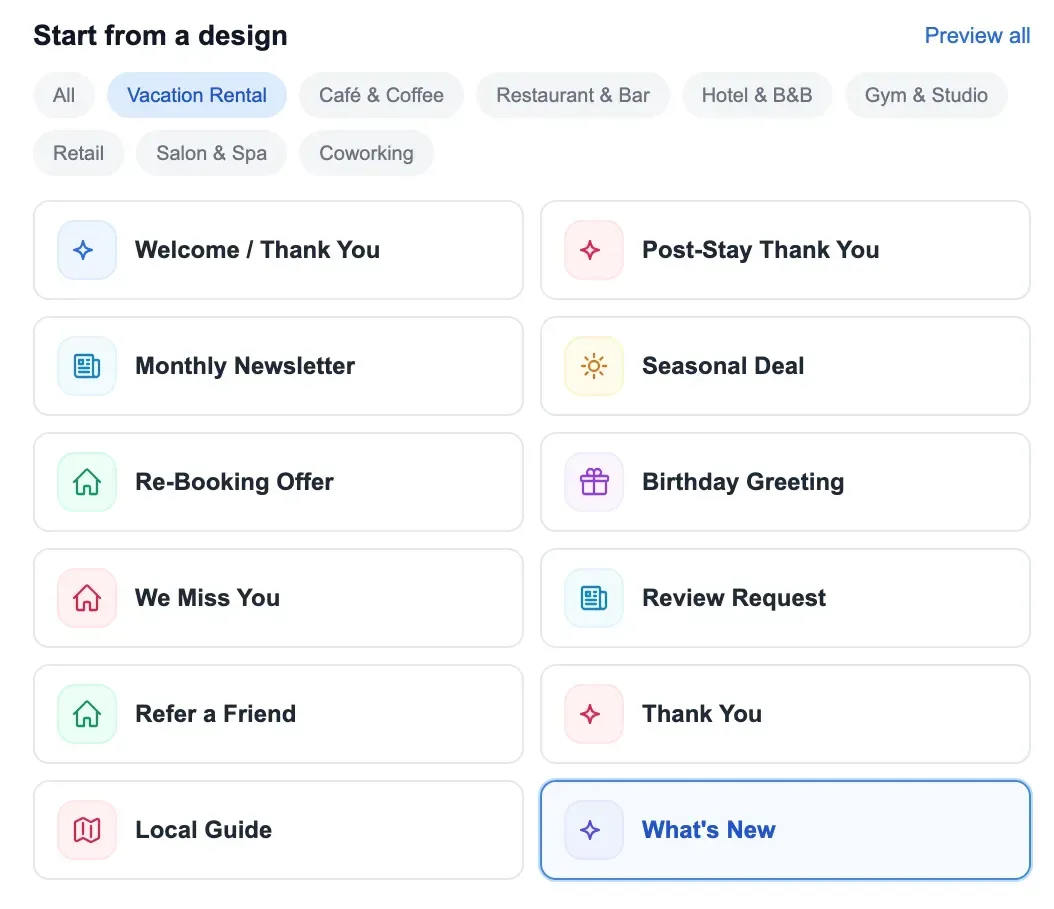Click the sun icon beside Seasonal Deal
1054x909 pixels.
pyautogui.click(x=594, y=366)
